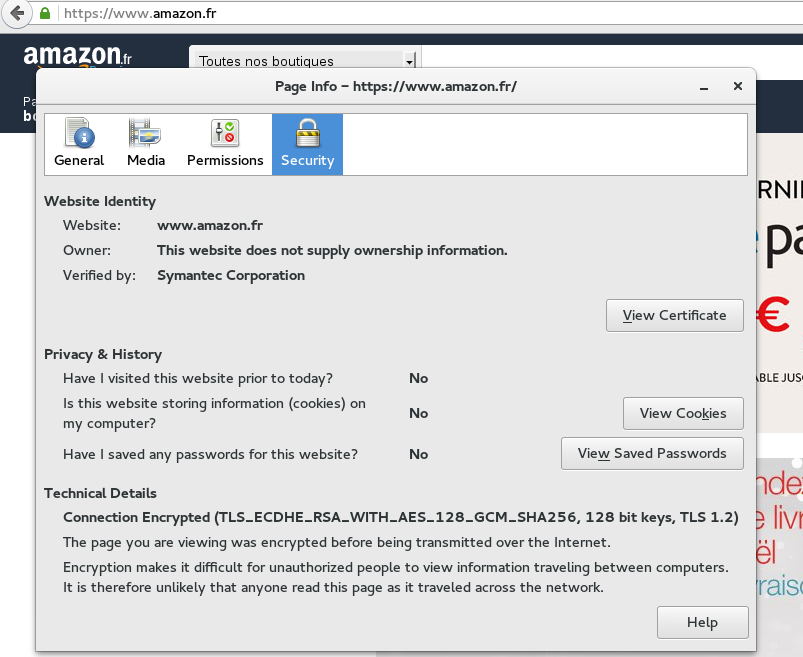Open View Cookies
The image size is (803, 657).
683,413
